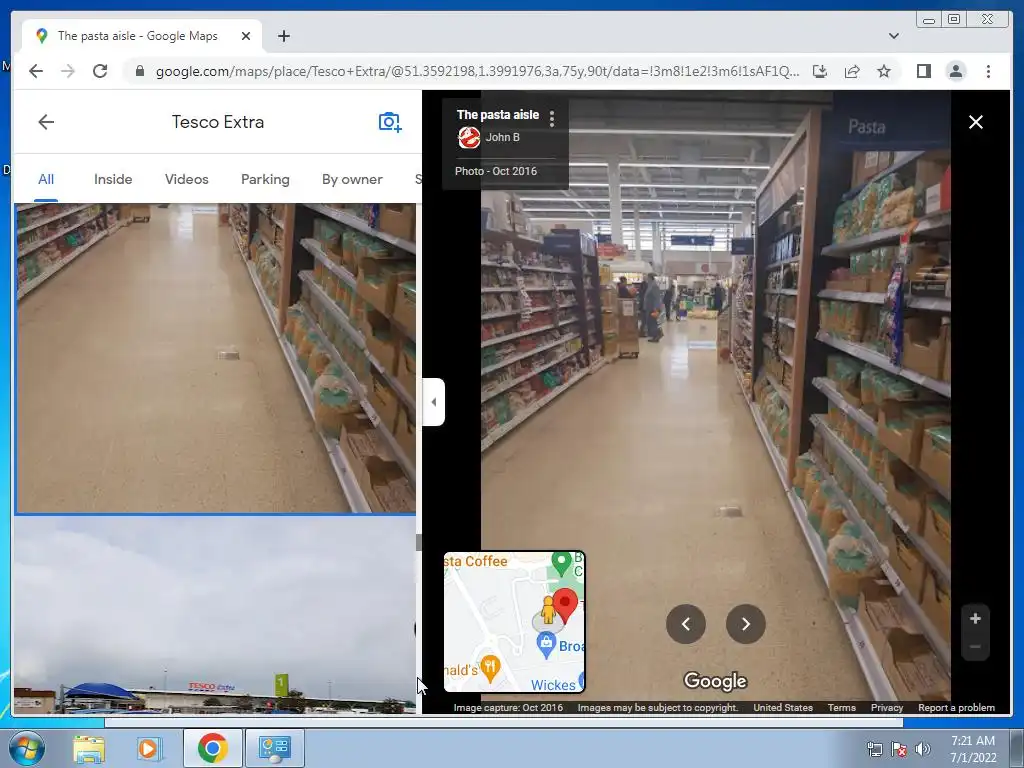This screenshot has width=1024, height=768.
Task: Select the pasta aisle thumbnail
Action: [215, 359]
